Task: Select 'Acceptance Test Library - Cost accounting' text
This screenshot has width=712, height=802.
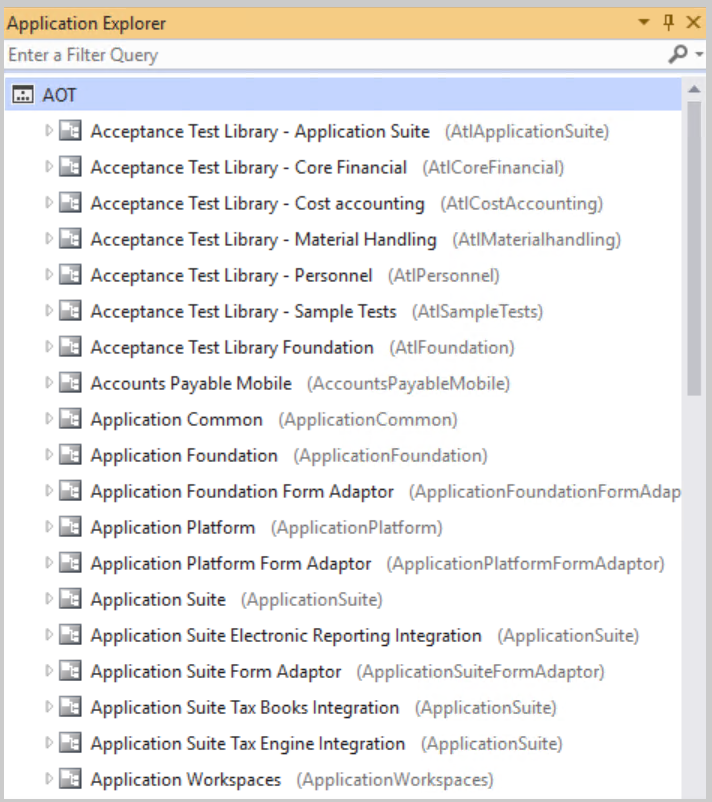Action: [x=257, y=204]
